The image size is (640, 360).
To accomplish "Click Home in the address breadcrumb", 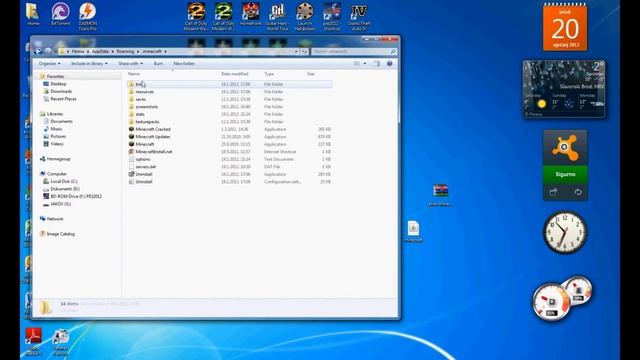I will coord(78,51).
